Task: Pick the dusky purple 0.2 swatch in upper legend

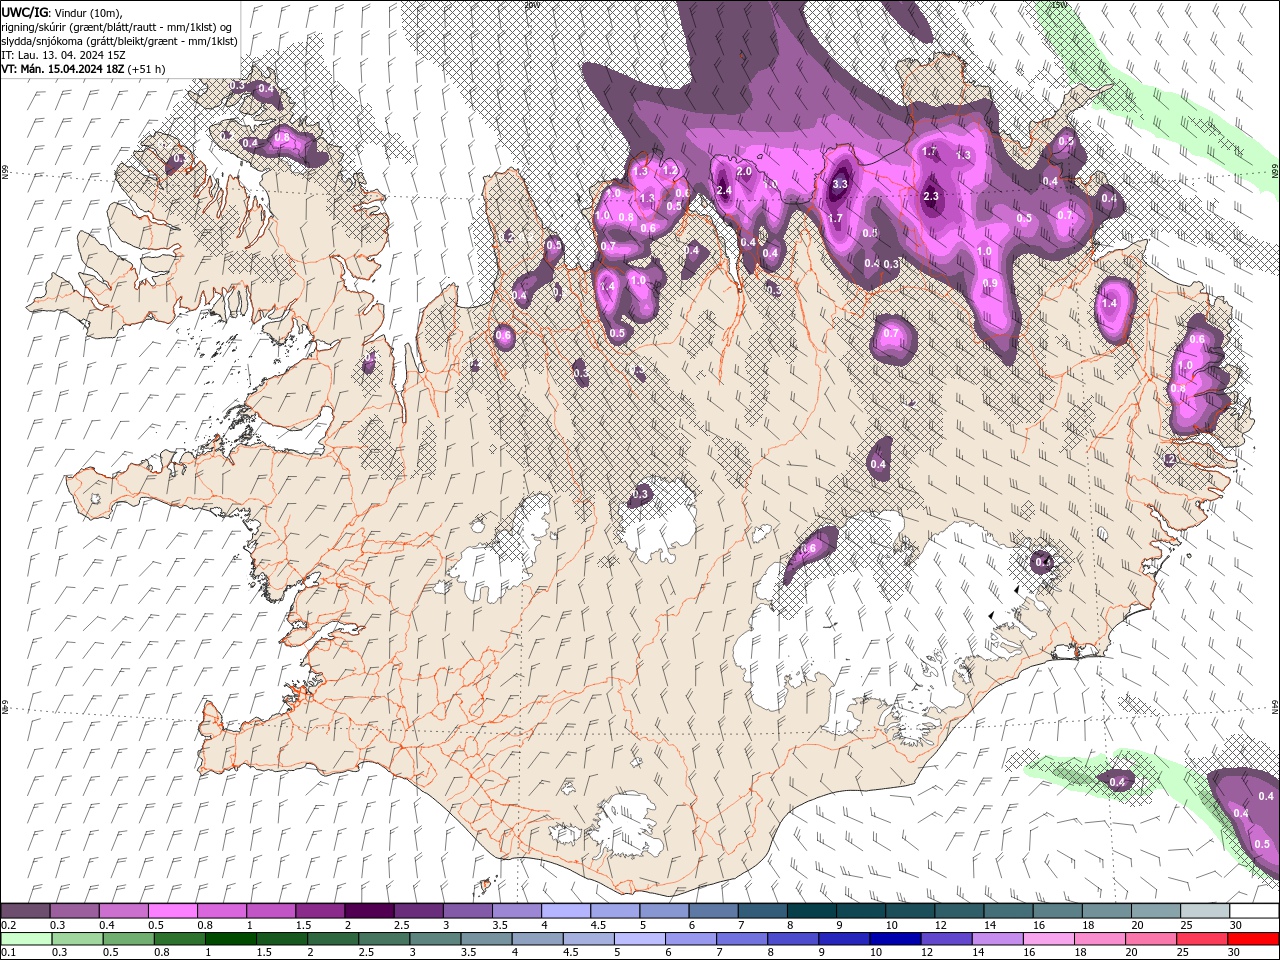Action: tap(26, 911)
